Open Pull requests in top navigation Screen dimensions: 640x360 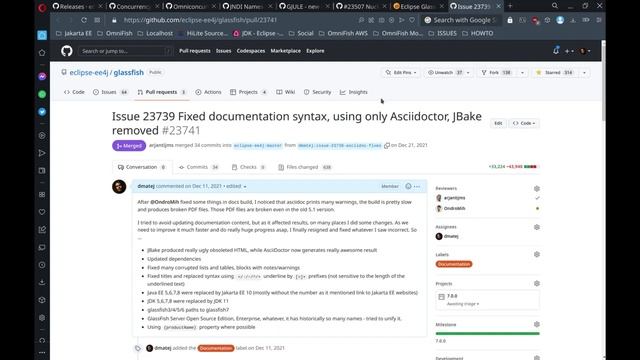195,51
